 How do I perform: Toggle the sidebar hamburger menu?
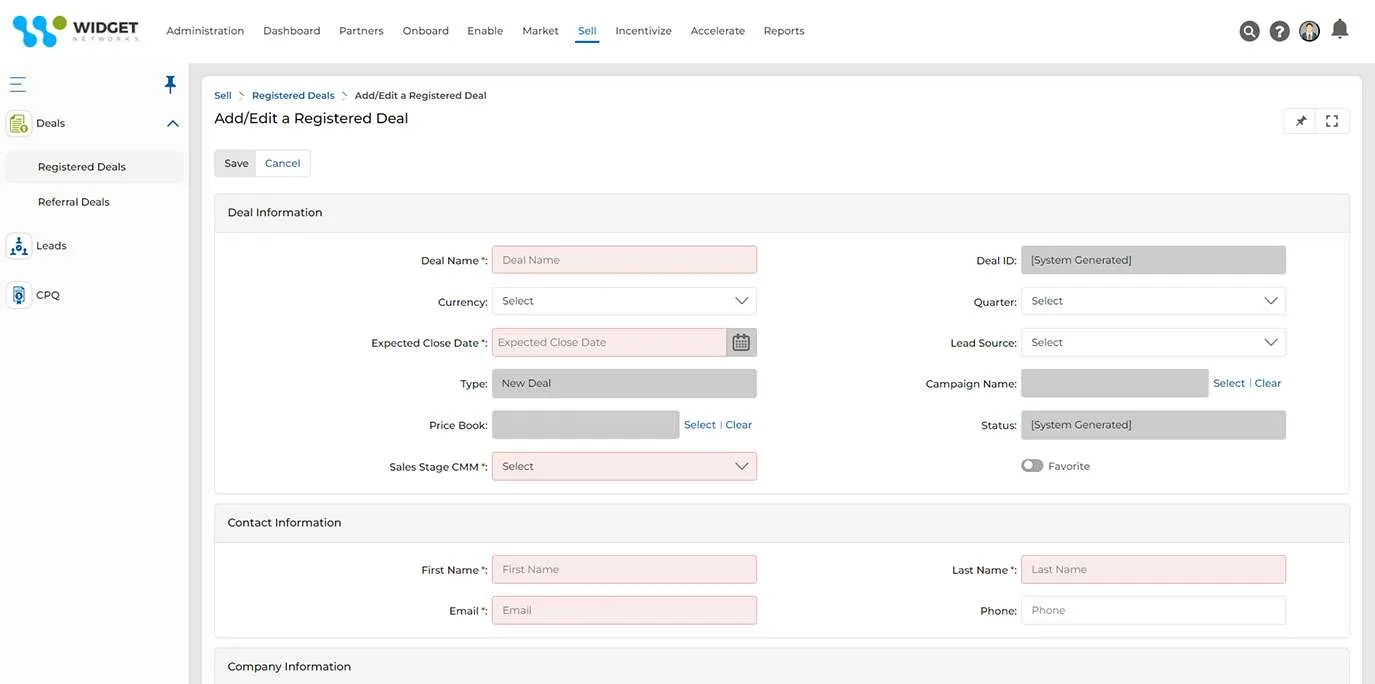point(18,84)
